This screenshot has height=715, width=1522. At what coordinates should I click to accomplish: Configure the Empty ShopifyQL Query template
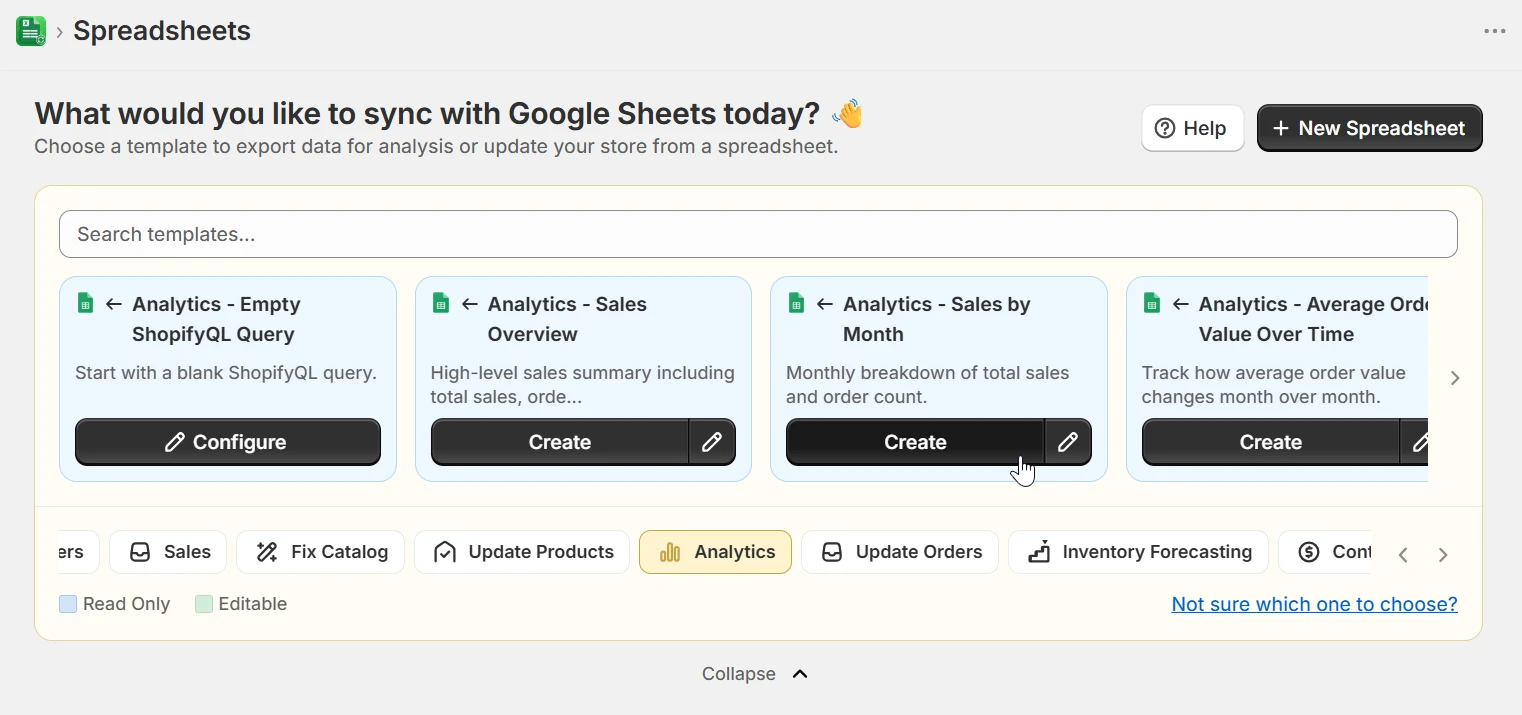(228, 442)
